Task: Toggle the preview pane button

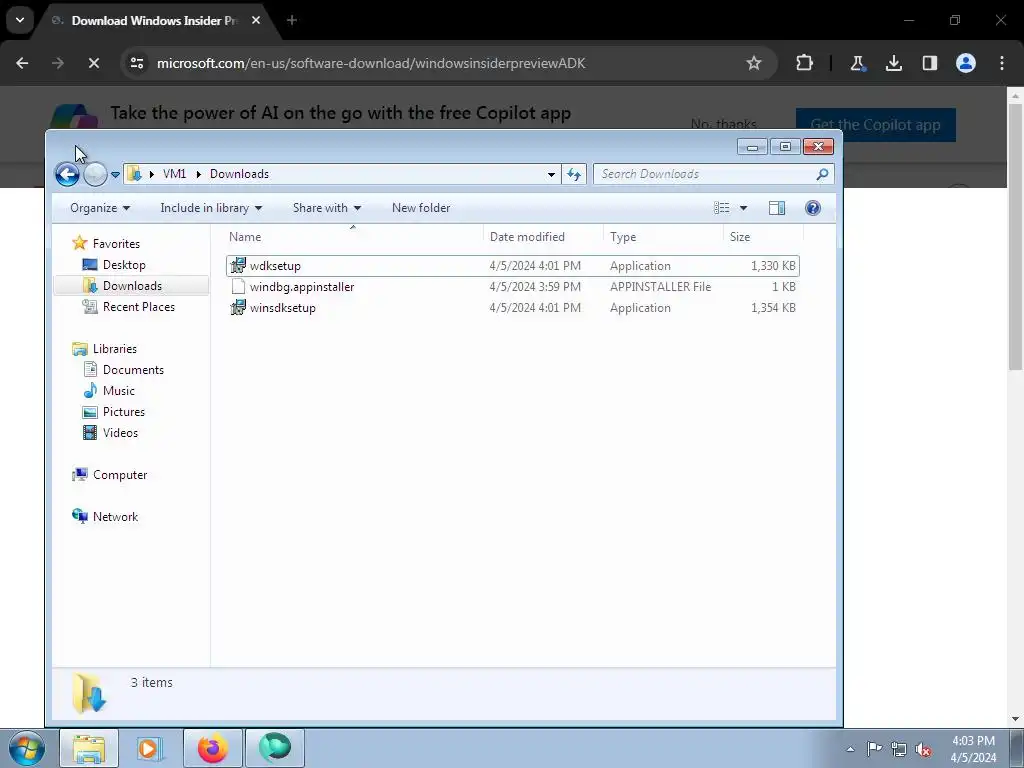Action: click(776, 208)
